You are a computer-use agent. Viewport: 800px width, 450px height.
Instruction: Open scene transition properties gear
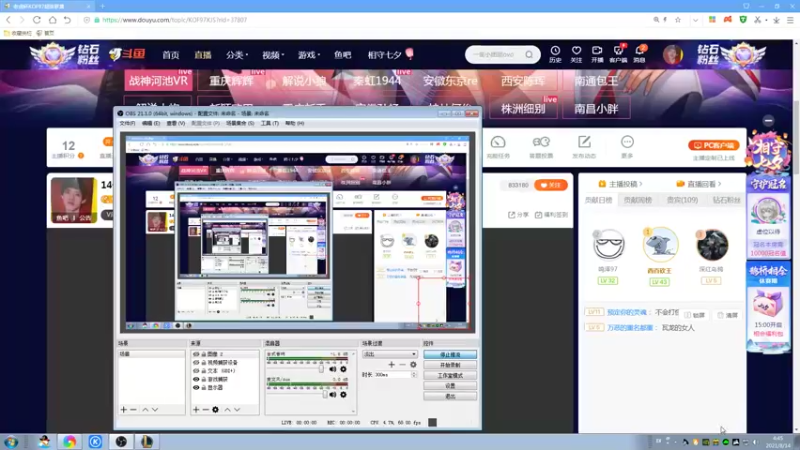coord(413,364)
